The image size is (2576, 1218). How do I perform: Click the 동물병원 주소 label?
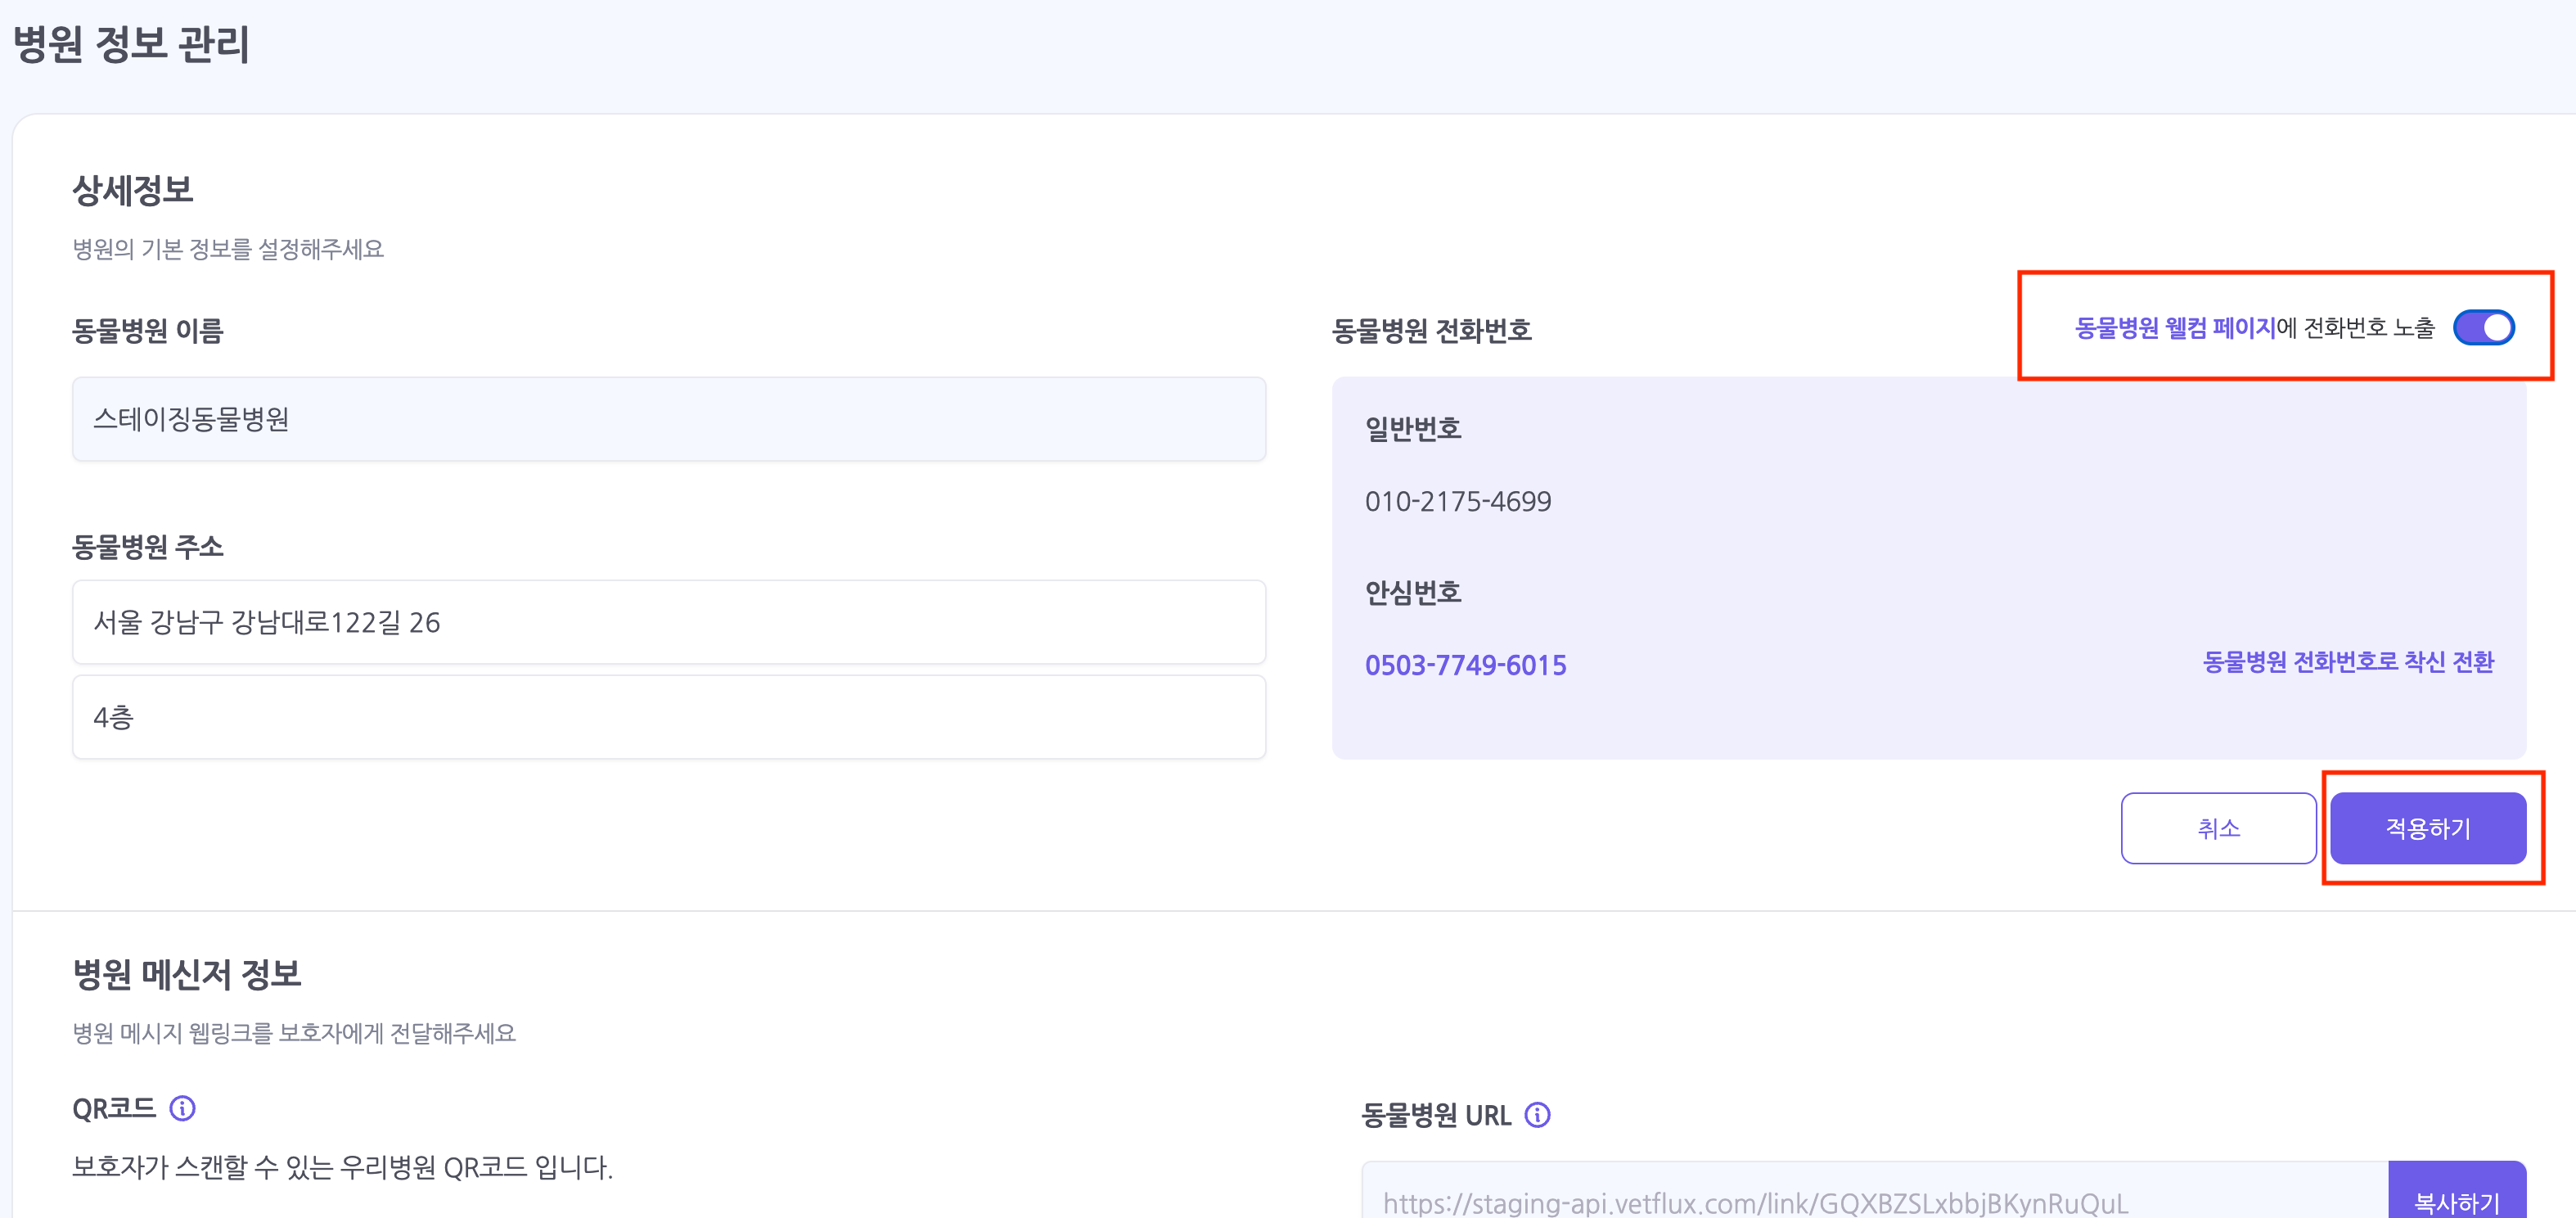point(147,546)
